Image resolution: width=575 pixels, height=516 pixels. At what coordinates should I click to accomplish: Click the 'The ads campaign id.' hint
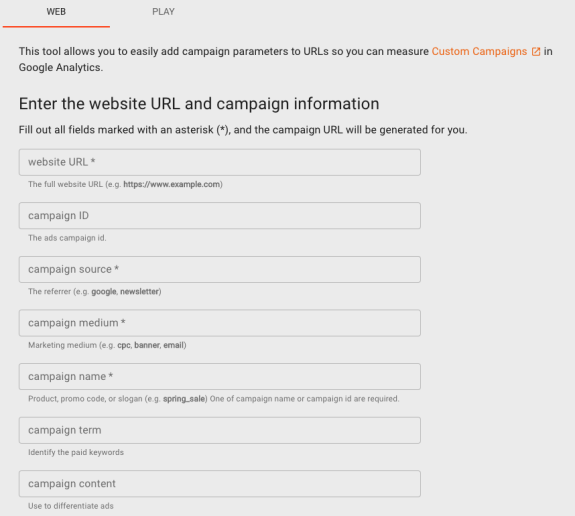(67, 238)
